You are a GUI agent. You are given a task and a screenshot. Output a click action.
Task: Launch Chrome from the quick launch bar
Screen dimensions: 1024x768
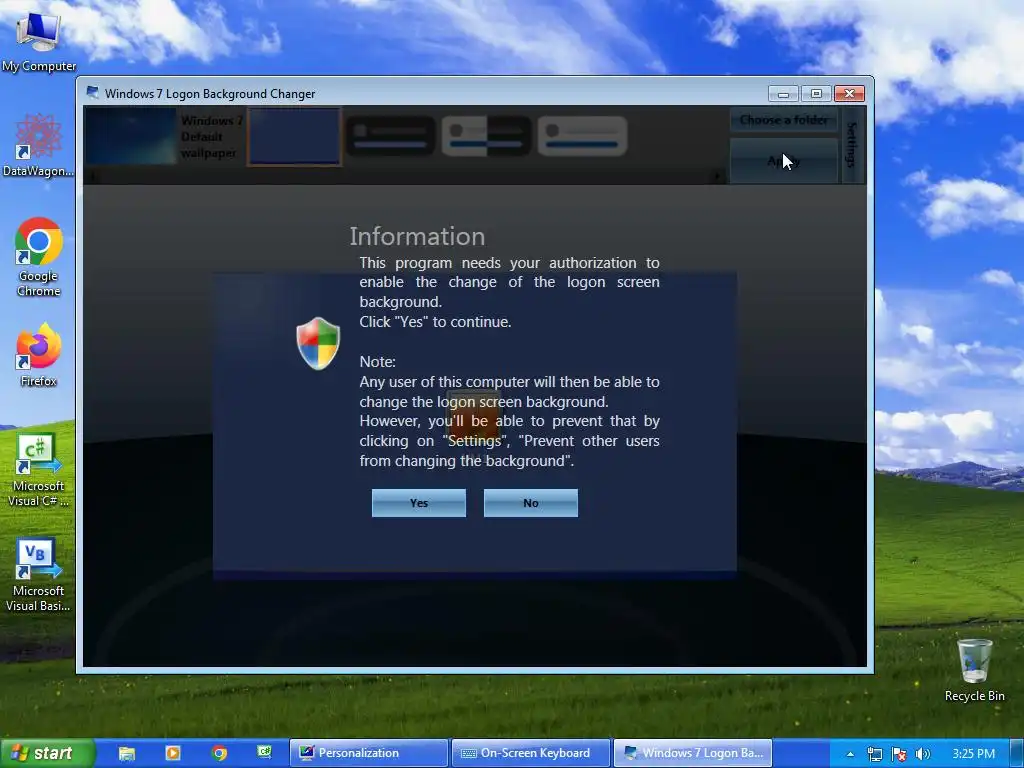[x=219, y=753]
